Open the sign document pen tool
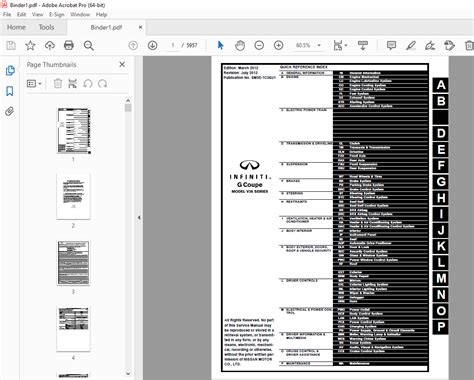Image resolution: width=474 pixels, height=380 pixels. [x=430, y=45]
